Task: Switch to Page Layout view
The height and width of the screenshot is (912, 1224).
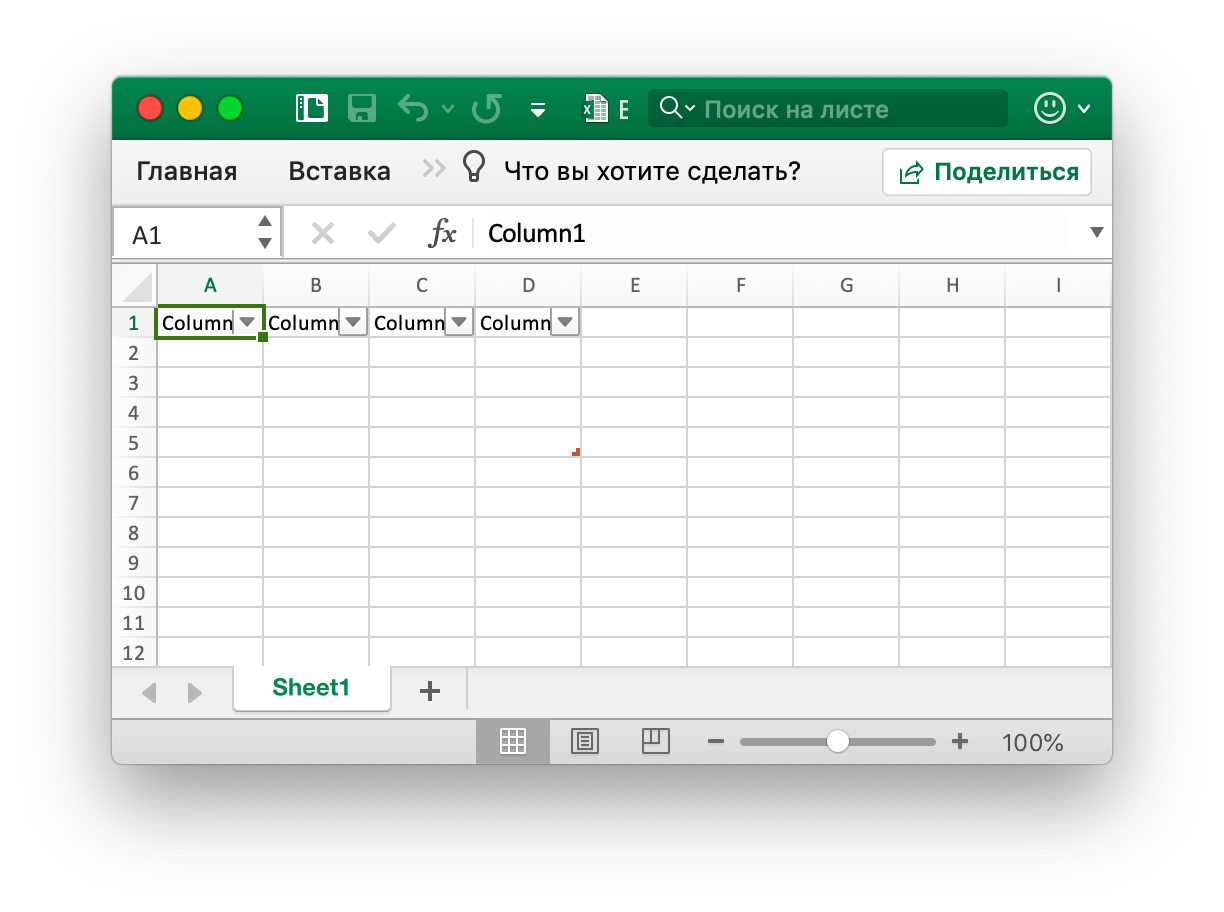Action: pos(585,741)
